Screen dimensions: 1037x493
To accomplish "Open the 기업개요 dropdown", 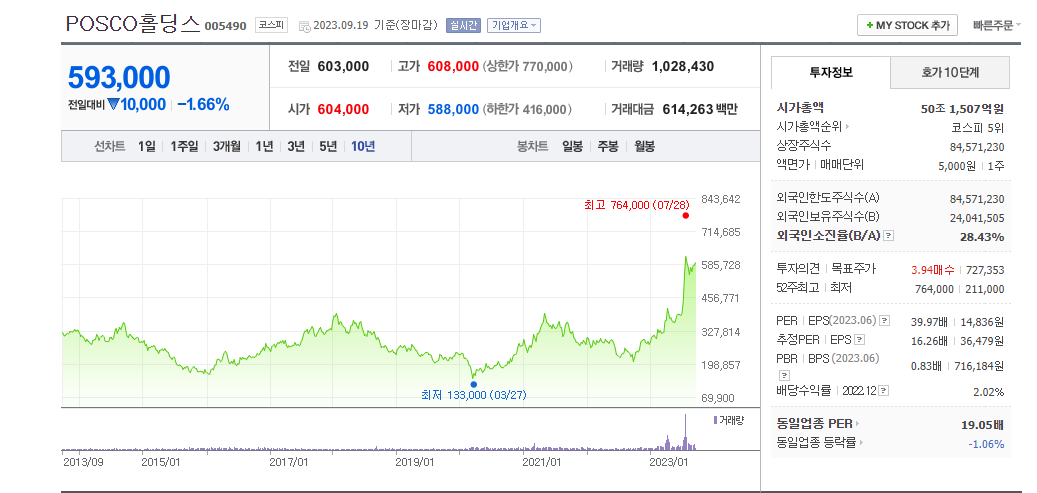I will pyautogui.click(x=514, y=26).
